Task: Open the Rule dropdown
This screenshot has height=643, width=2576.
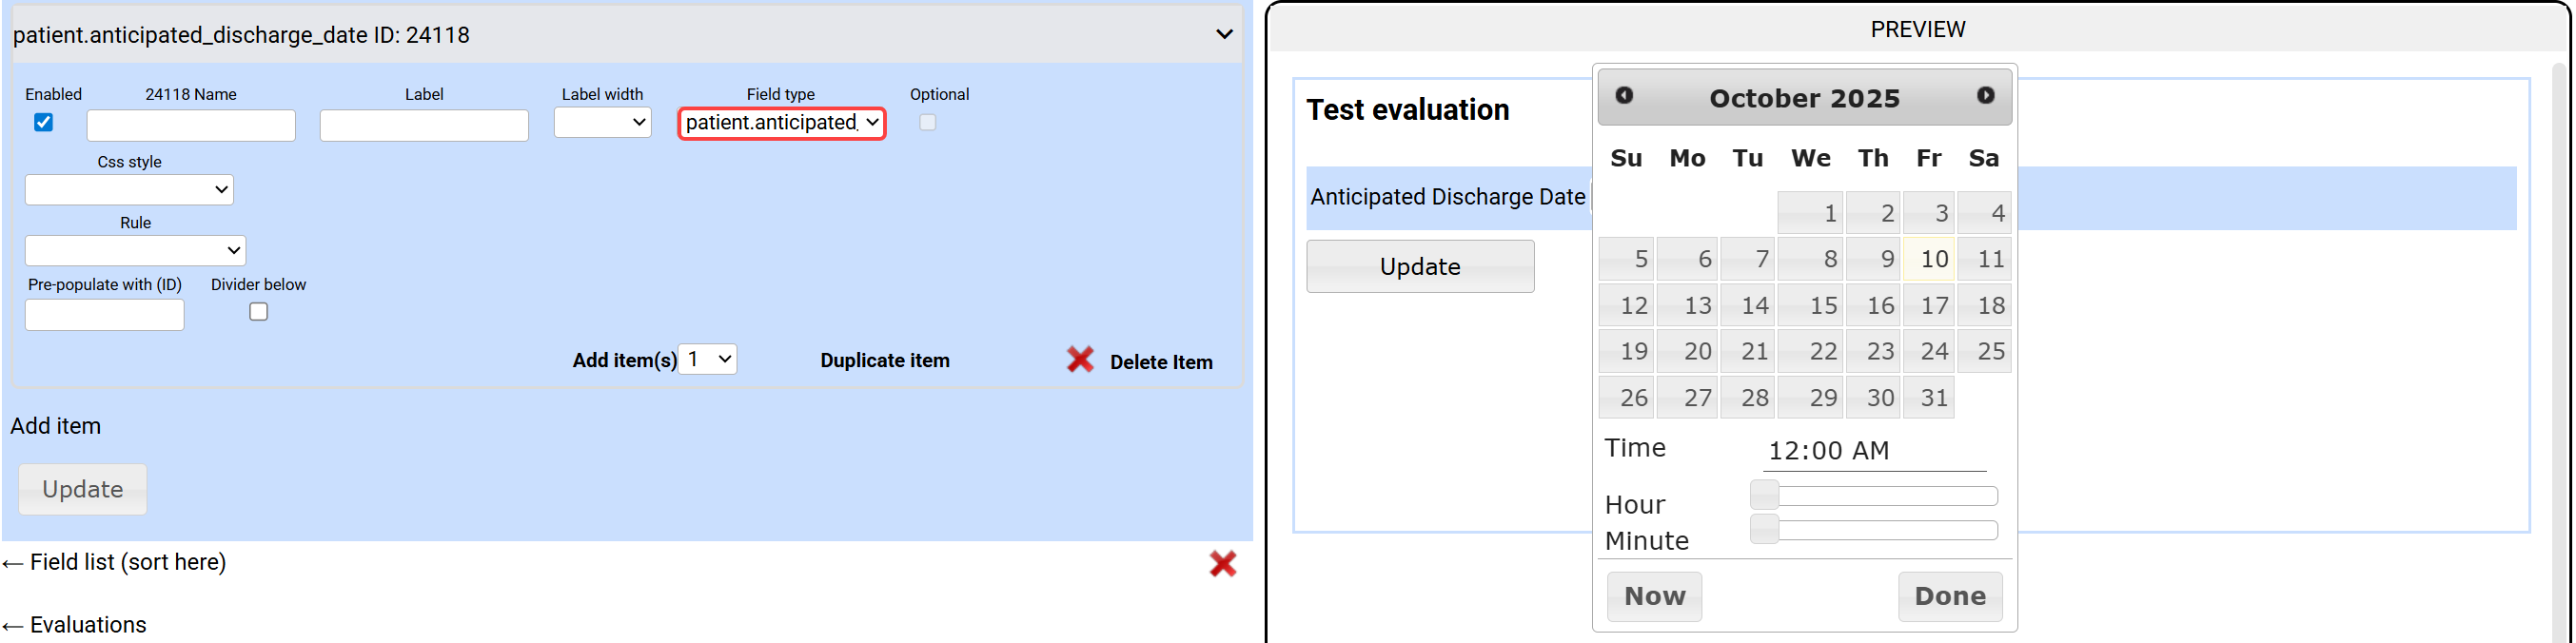Action: [x=135, y=251]
